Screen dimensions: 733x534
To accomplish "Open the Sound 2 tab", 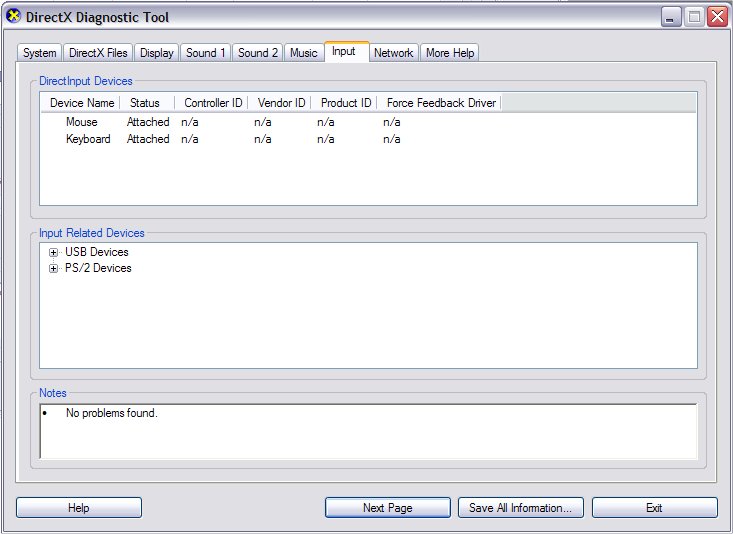I will (258, 53).
